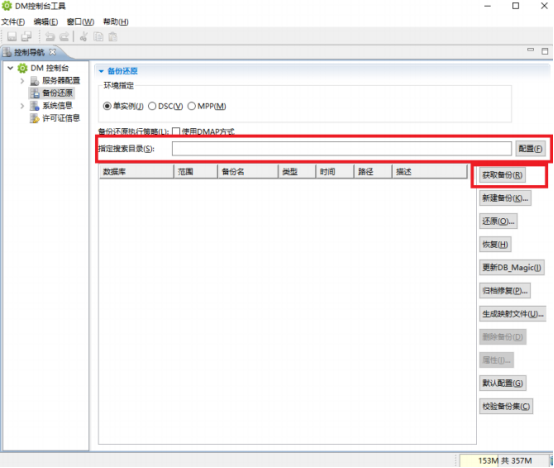Expand the 系统信息 tree node
The height and width of the screenshot is (468, 554).
coord(22,106)
